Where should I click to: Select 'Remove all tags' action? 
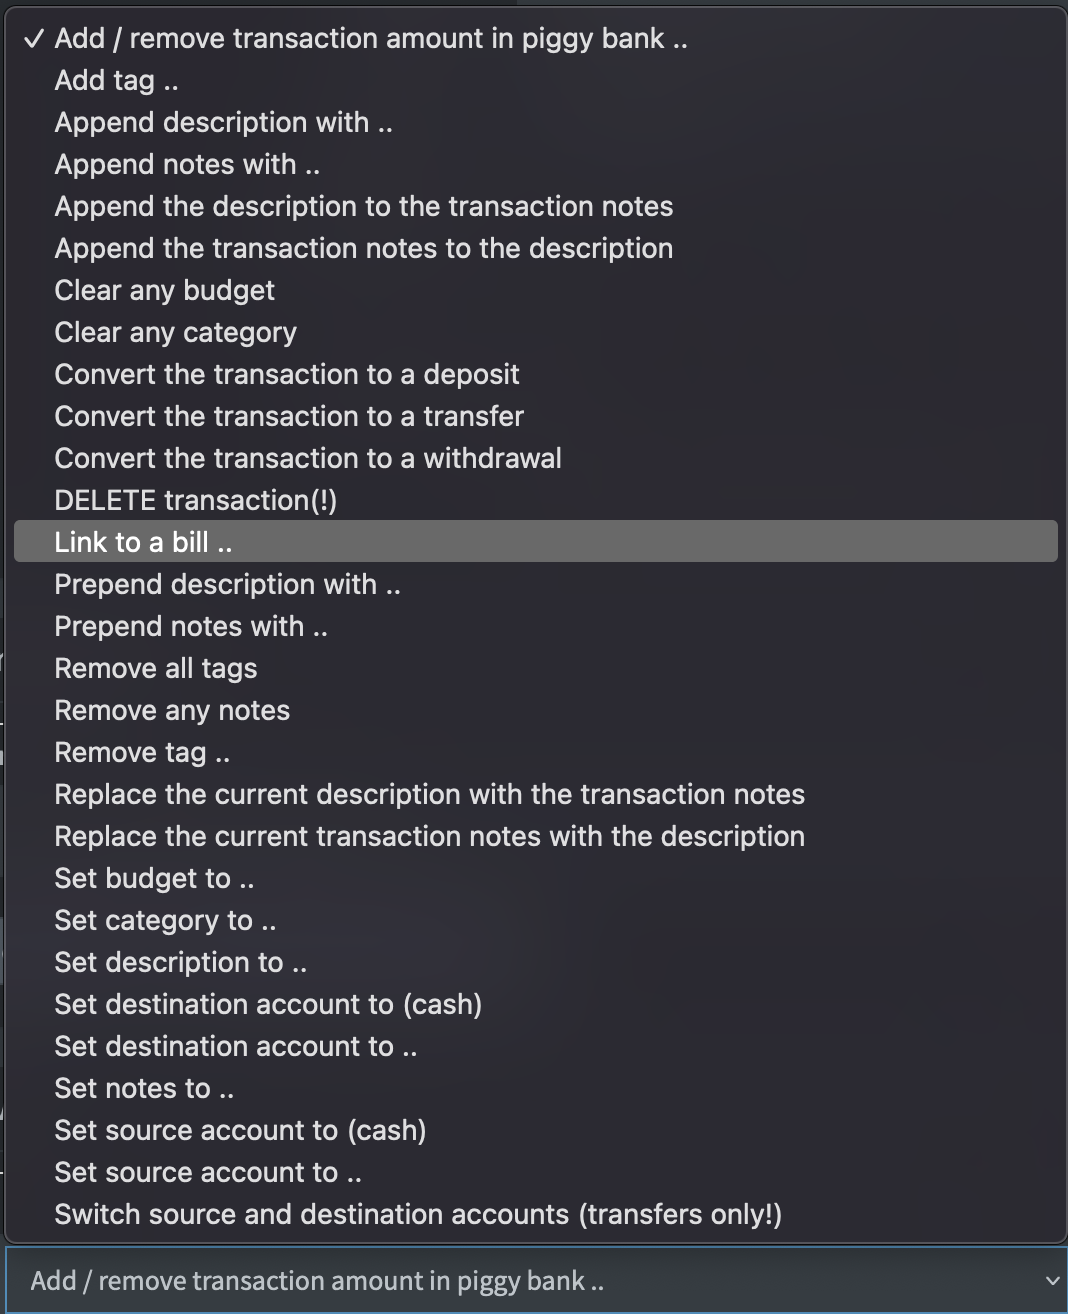pos(156,668)
